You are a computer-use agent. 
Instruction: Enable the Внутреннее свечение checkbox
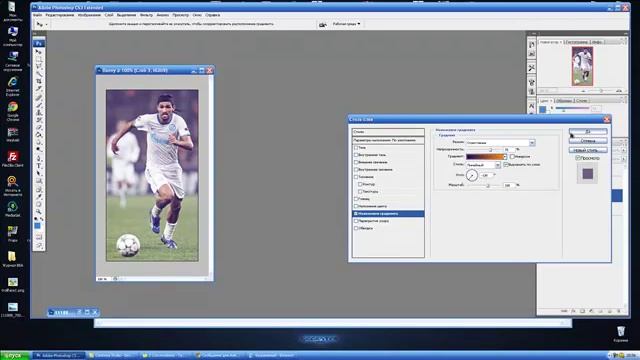(356, 170)
